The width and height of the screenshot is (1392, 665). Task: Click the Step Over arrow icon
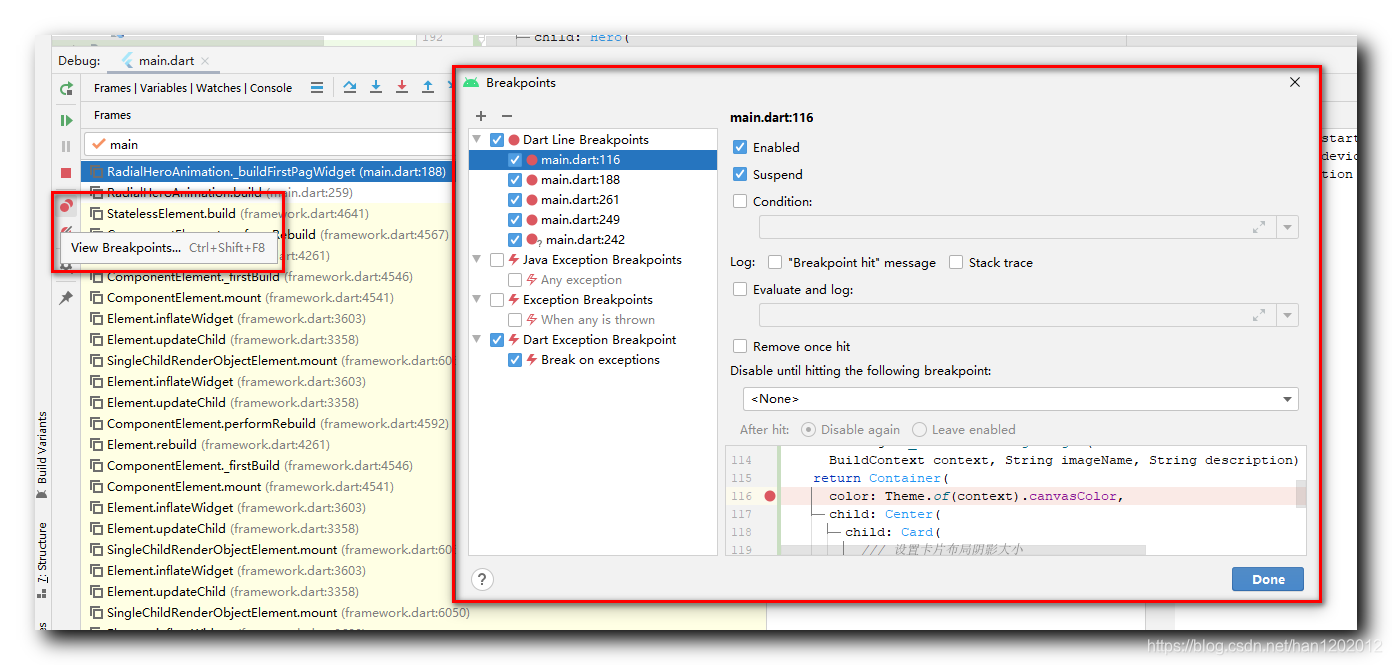(350, 87)
